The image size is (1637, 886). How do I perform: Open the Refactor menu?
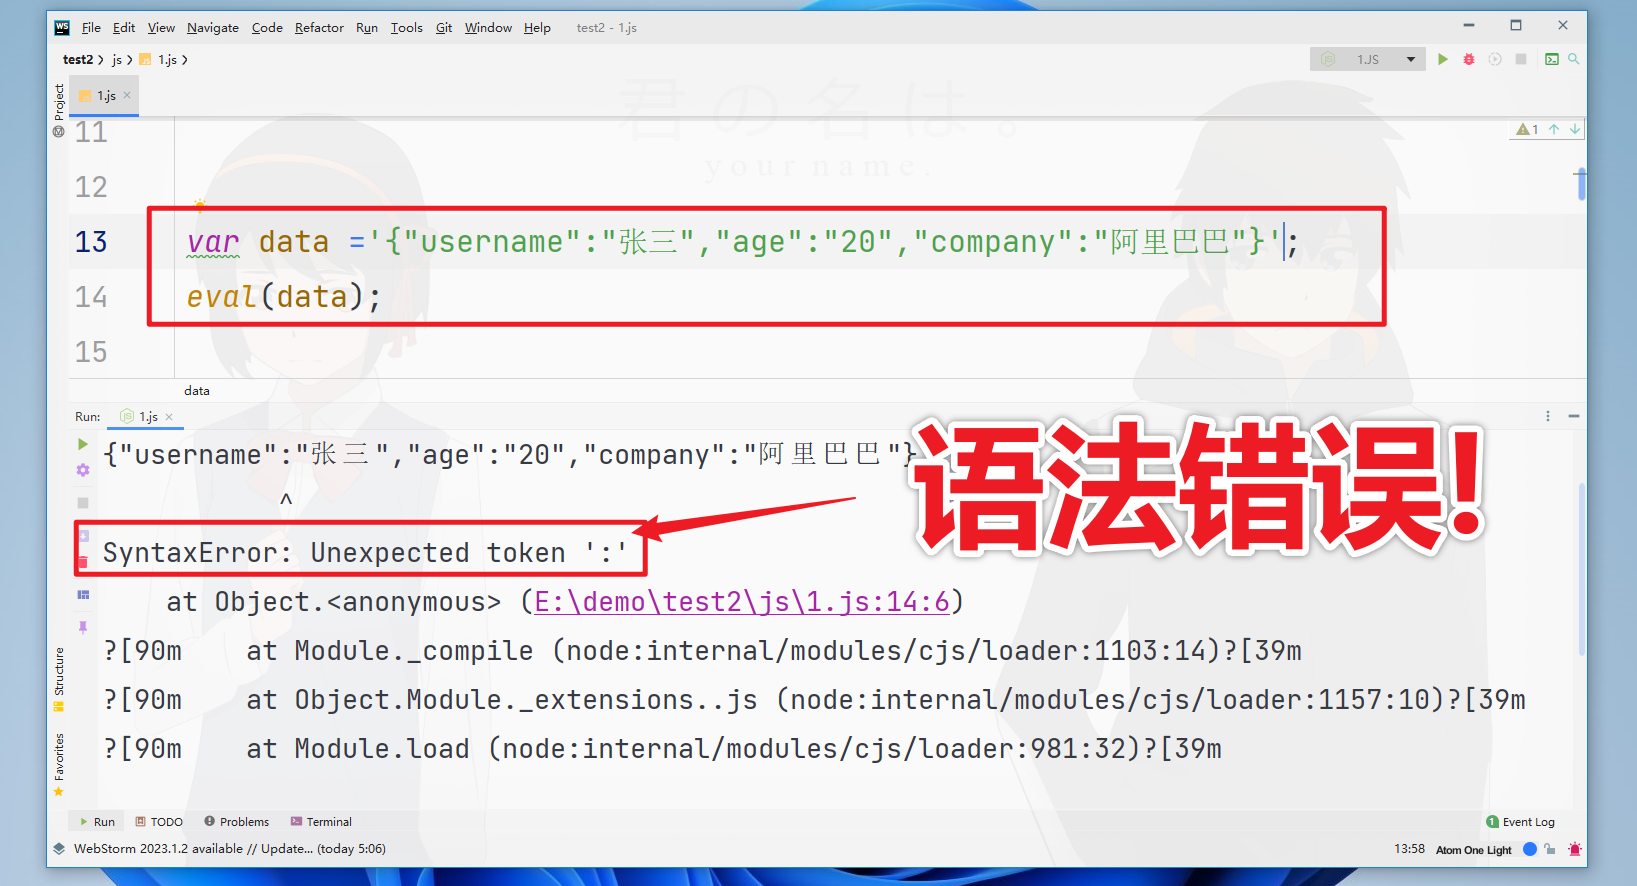tap(319, 27)
